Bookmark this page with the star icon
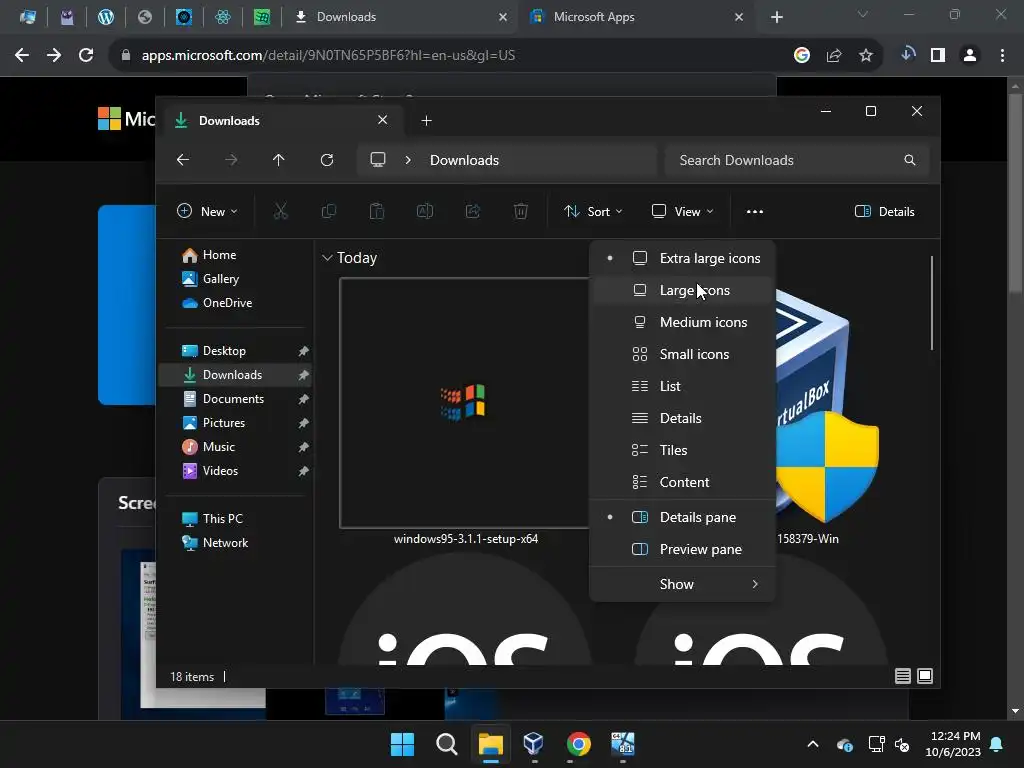The width and height of the screenshot is (1024, 768). [x=866, y=56]
